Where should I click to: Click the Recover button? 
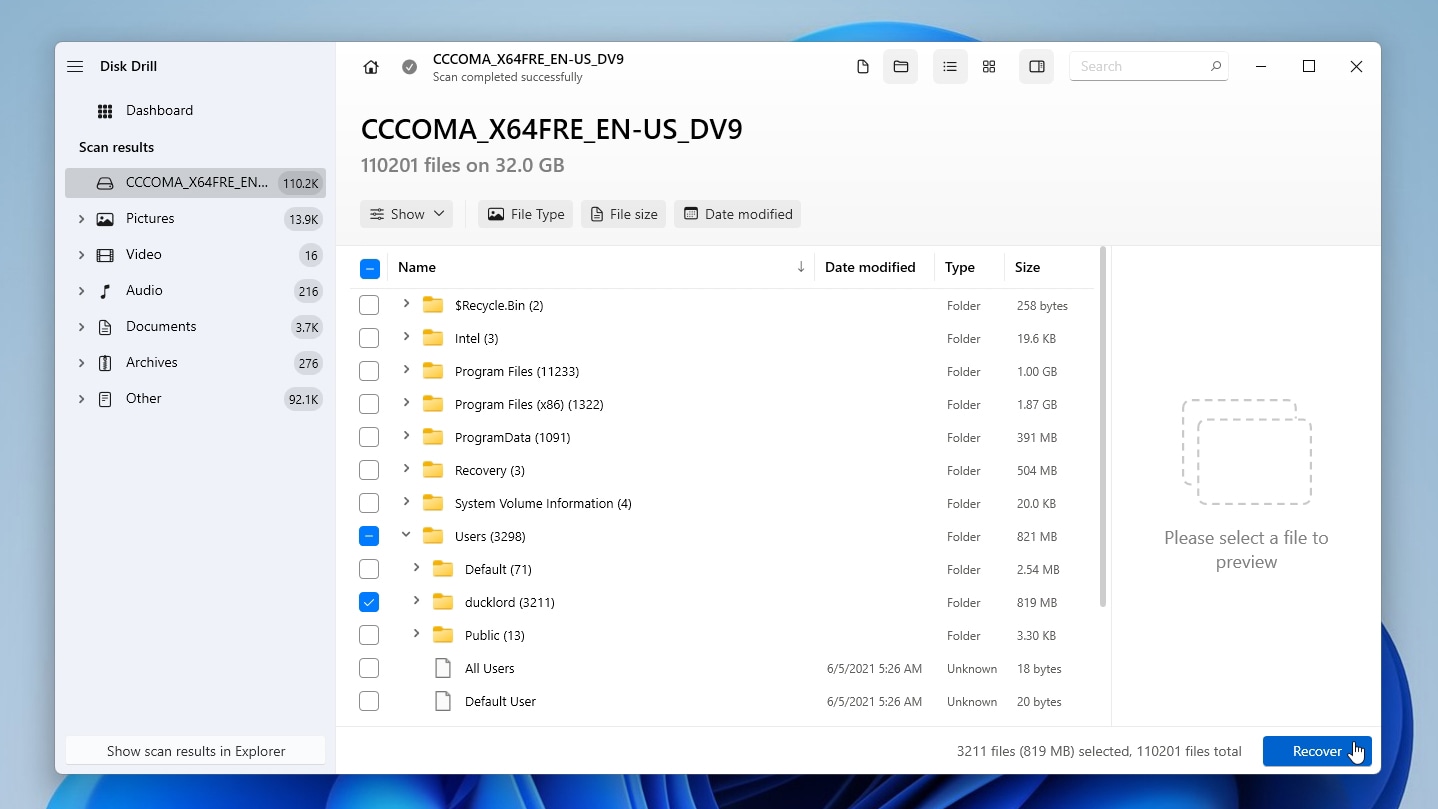(x=1317, y=751)
